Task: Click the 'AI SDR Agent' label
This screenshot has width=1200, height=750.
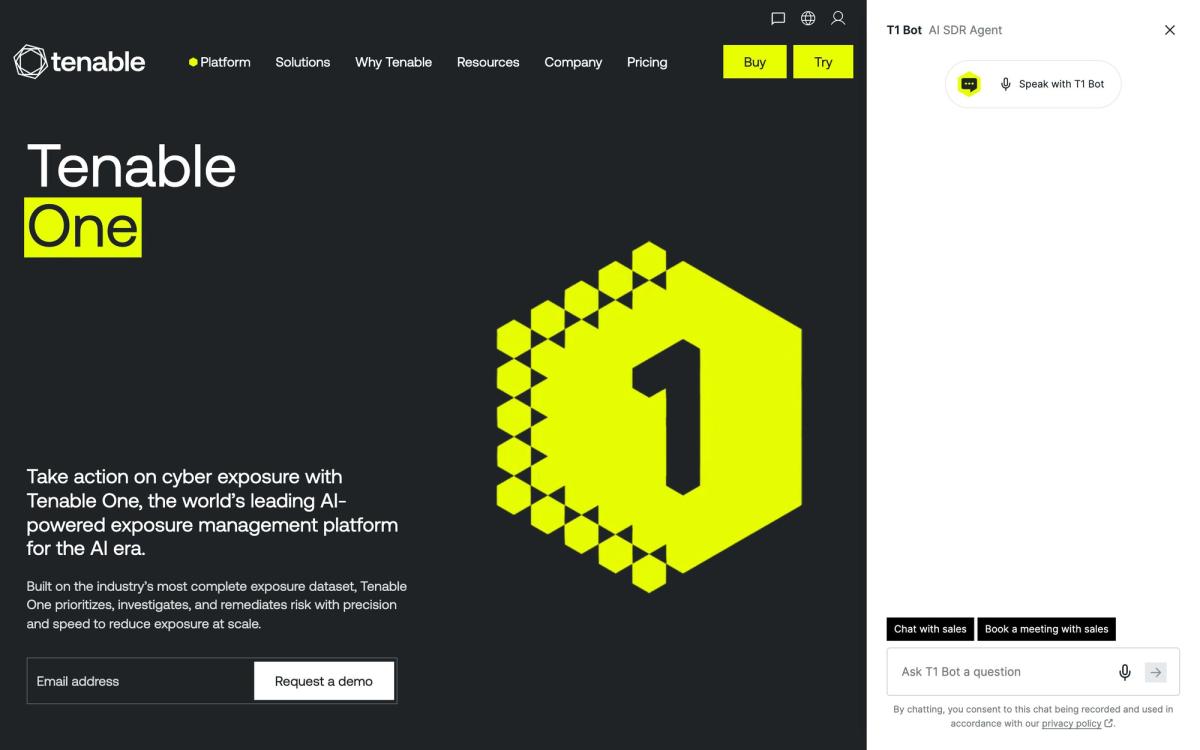Action: pyautogui.click(x=965, y=30)
